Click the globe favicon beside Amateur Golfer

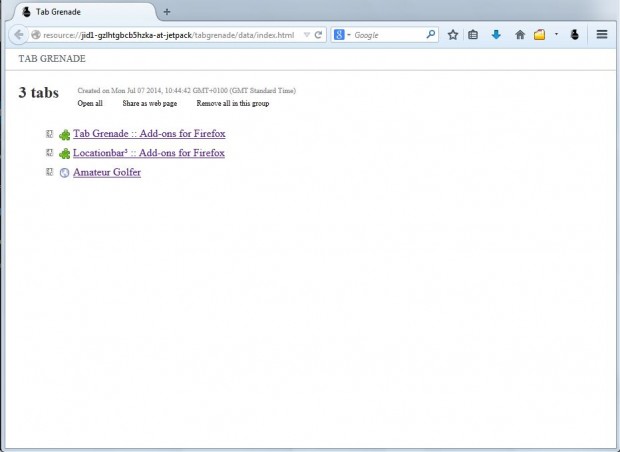coord(64,173)
